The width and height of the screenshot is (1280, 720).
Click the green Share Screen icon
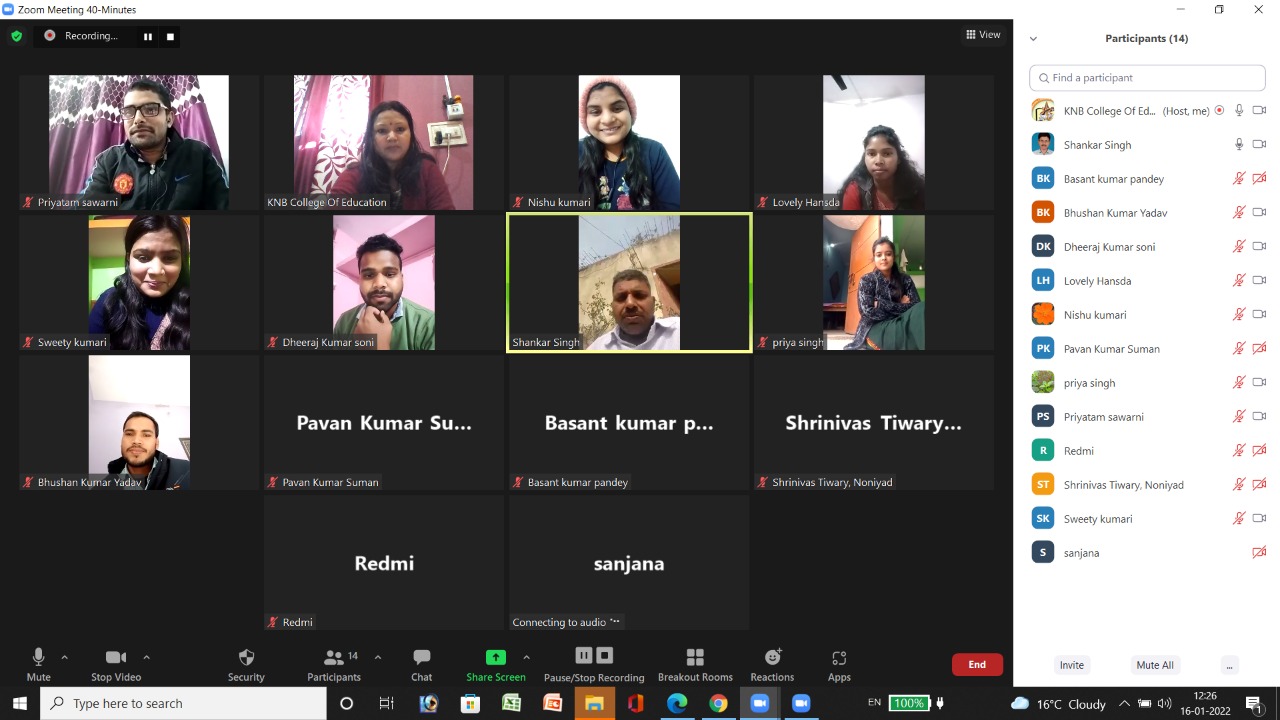coord(496,657)
